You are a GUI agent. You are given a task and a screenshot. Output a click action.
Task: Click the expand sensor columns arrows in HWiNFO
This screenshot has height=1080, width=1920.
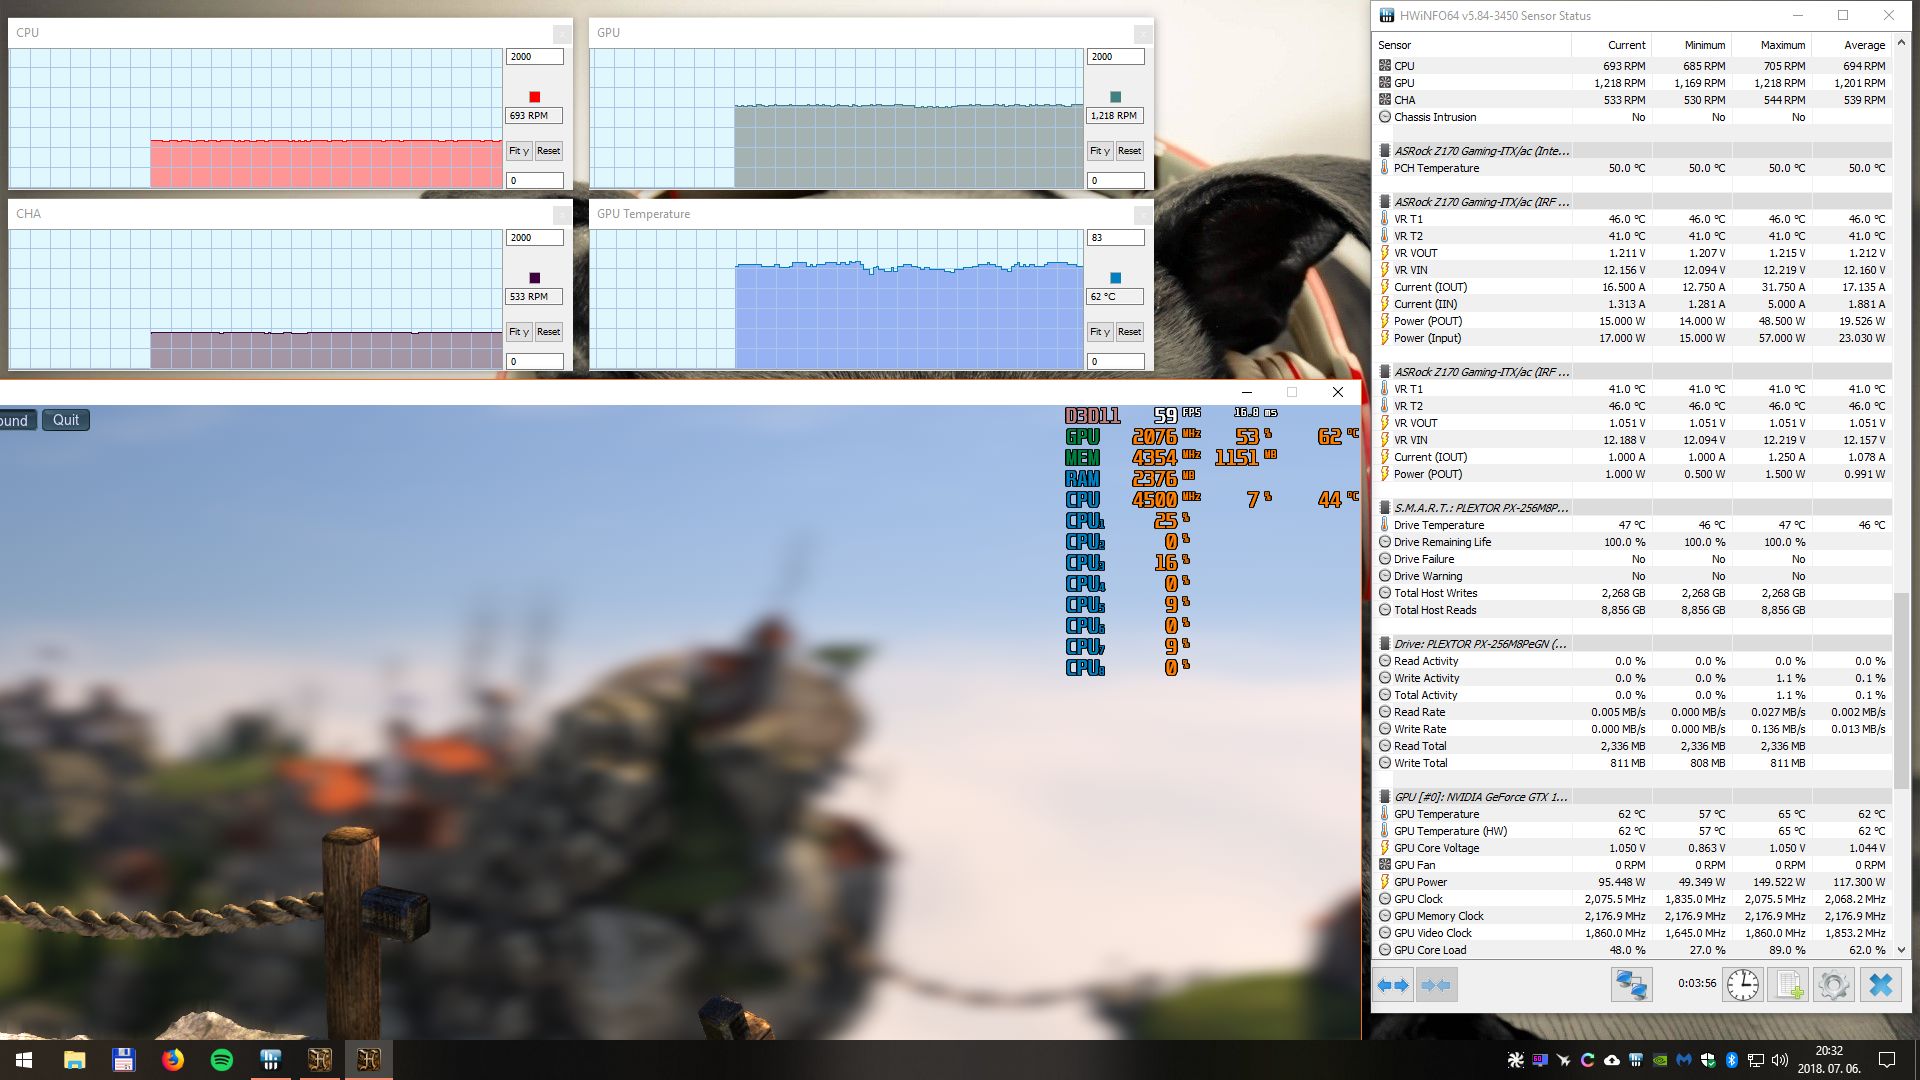[x=1393, y=985]
